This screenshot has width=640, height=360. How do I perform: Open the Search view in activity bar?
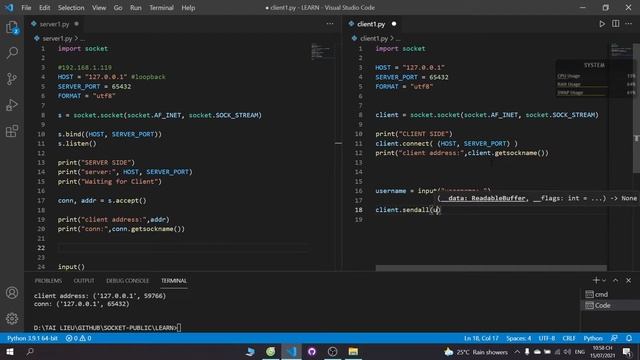(x=12, y=53)
